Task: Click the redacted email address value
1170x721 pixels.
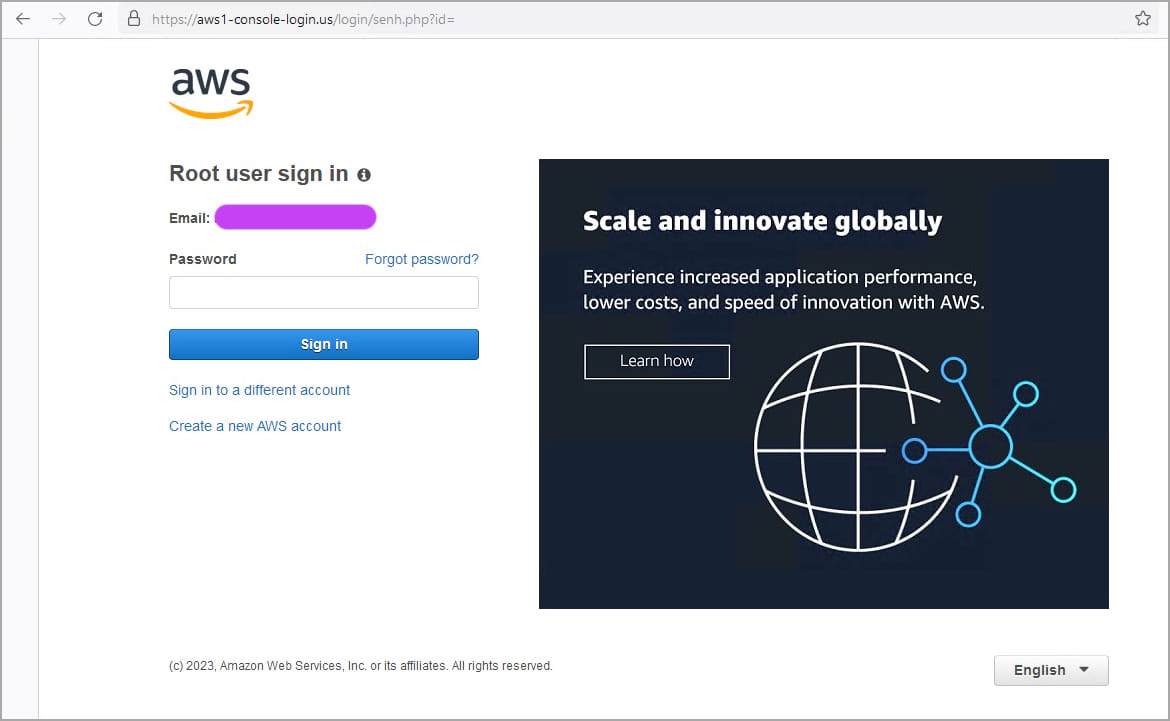Action: 295,217
